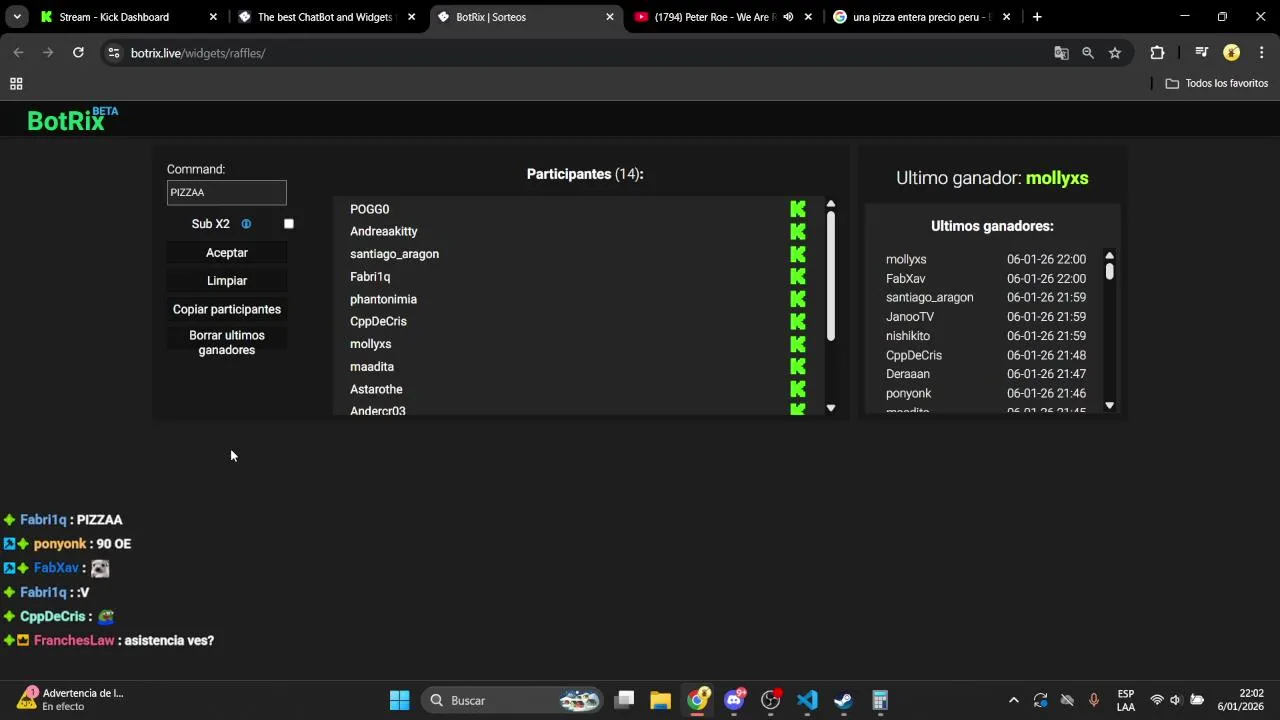Click the Kick icon beside mollyxs participant
Image resolution: width=1280 pixels, height=720 pixels.
[798, 344]
